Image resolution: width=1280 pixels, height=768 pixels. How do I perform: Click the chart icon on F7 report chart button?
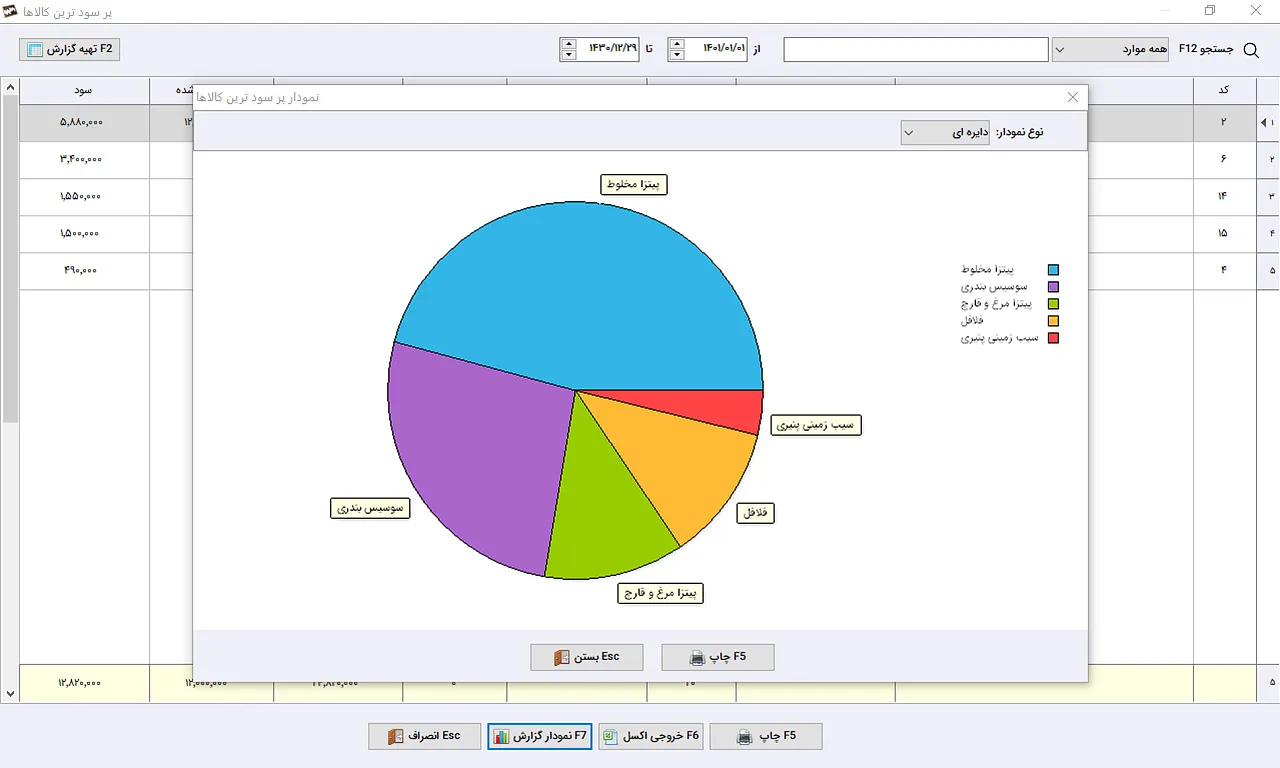pyautogui.click(x=501, y=737)
